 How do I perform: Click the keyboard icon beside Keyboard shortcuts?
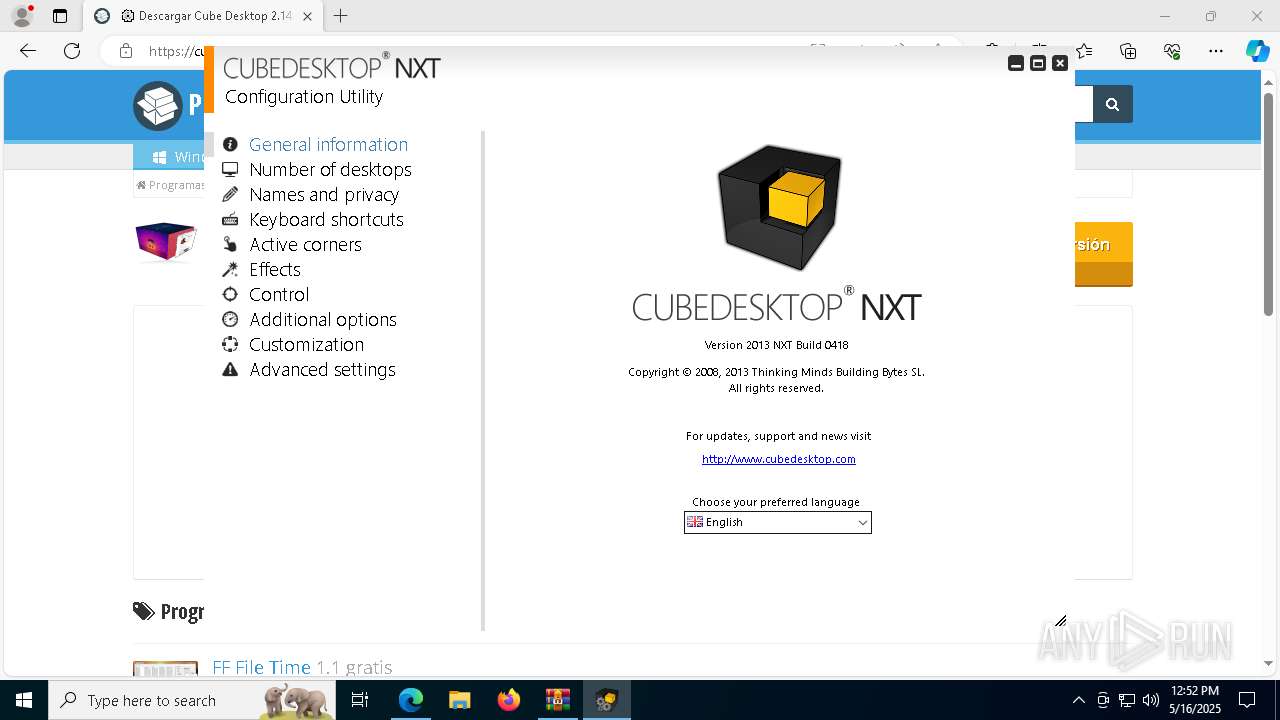point(230,219)
